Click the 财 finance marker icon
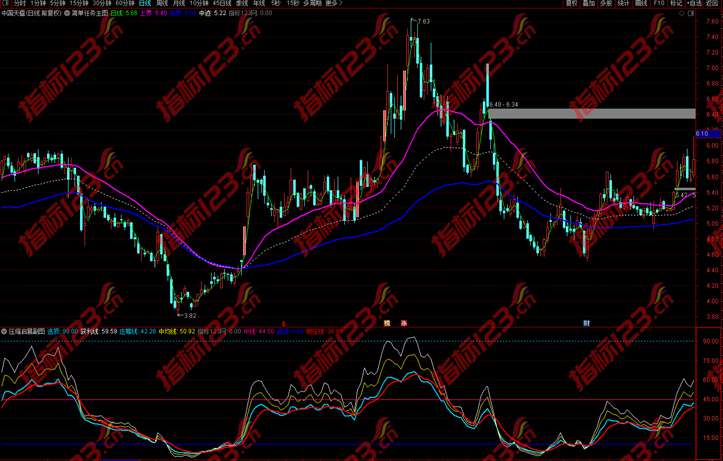This screenshot has width=723, height=461. pos(587,323)
